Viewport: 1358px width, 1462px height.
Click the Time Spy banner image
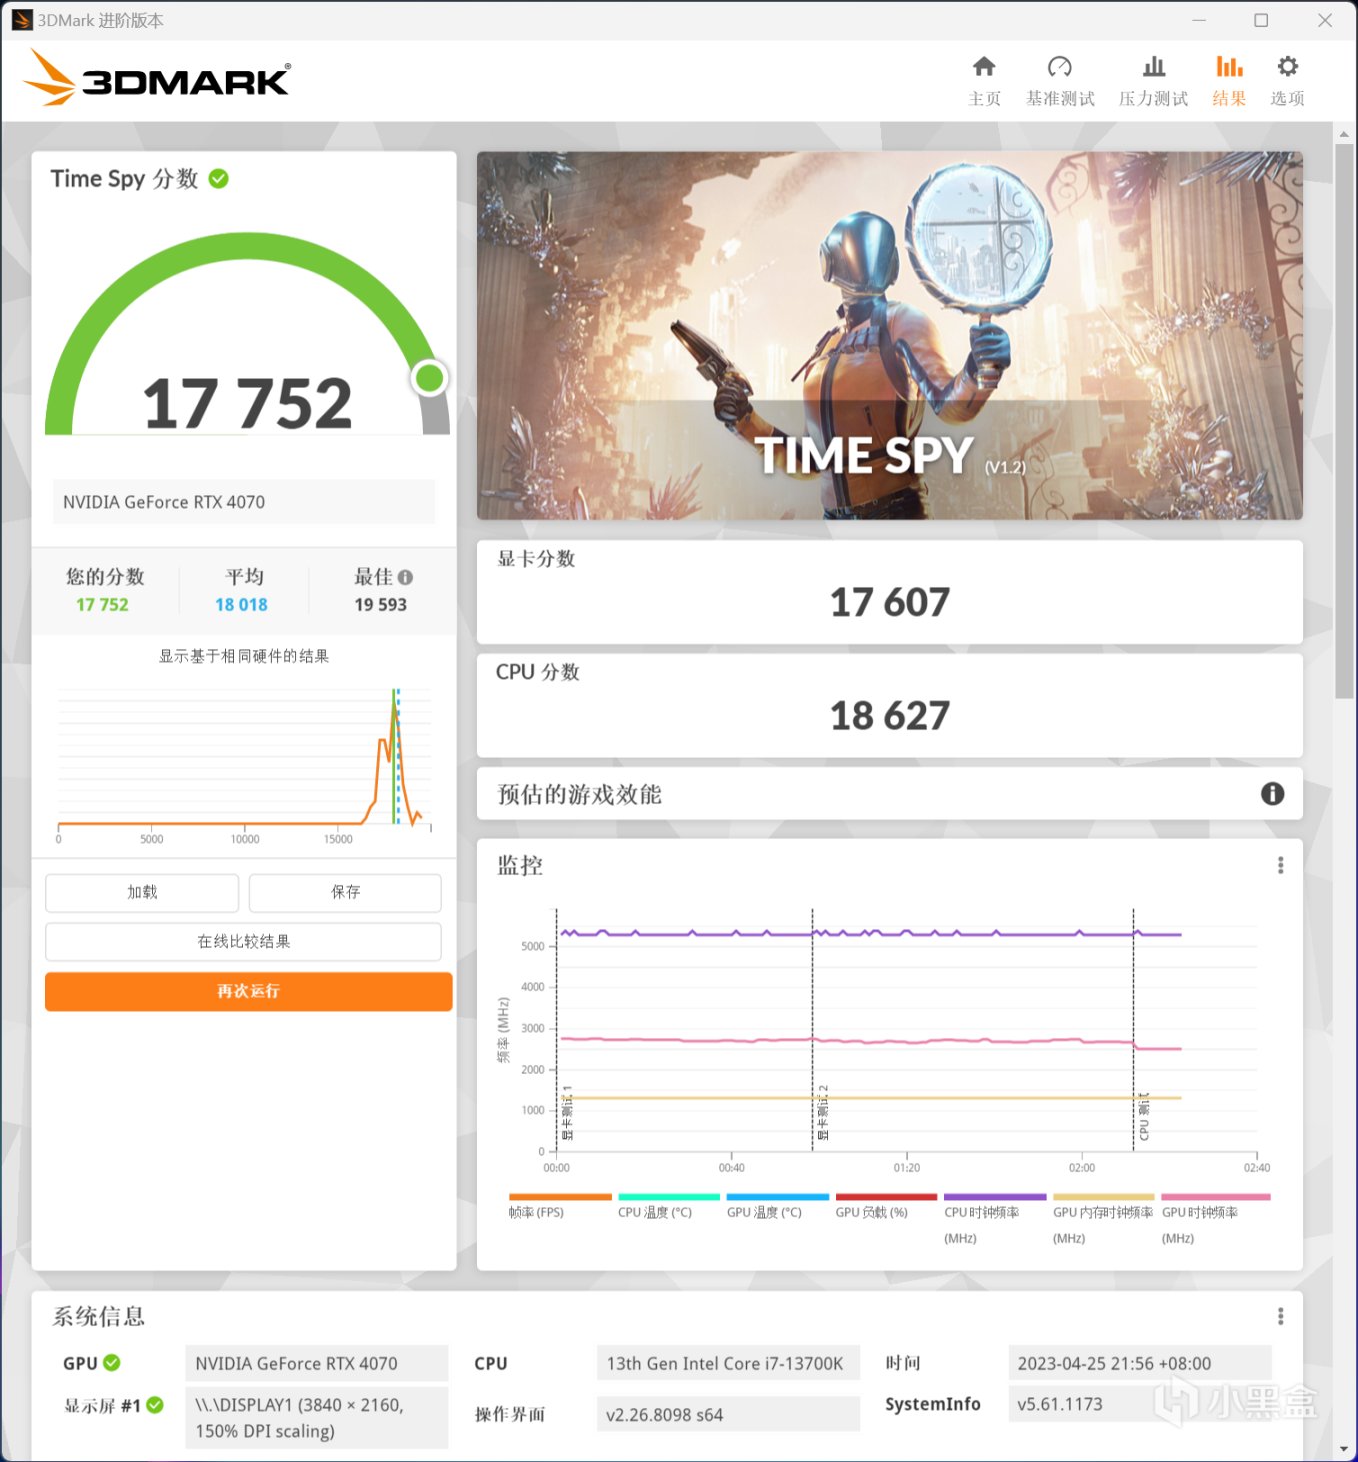pos(890,336)
